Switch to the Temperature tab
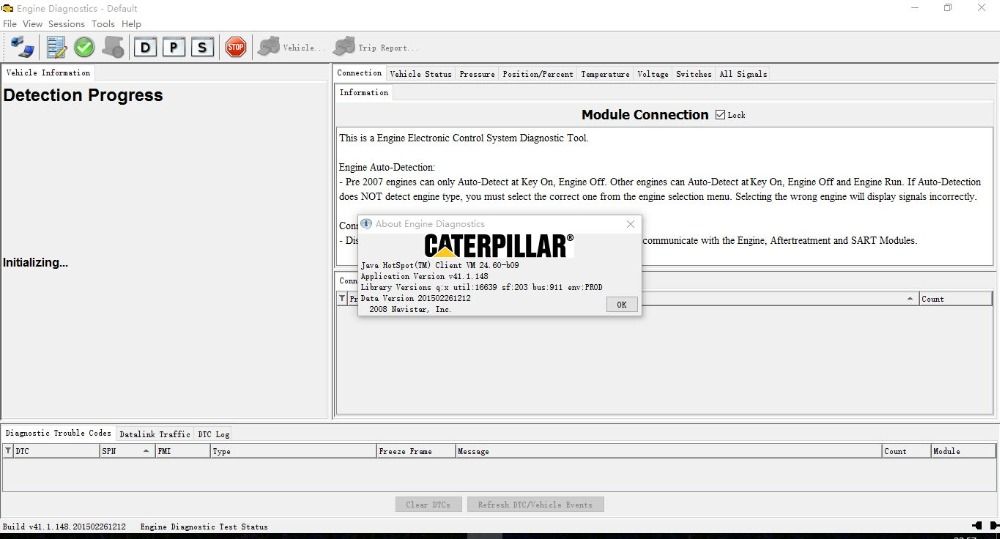Viewport: 1000px width, 539px height. click(x=605, y=74)
